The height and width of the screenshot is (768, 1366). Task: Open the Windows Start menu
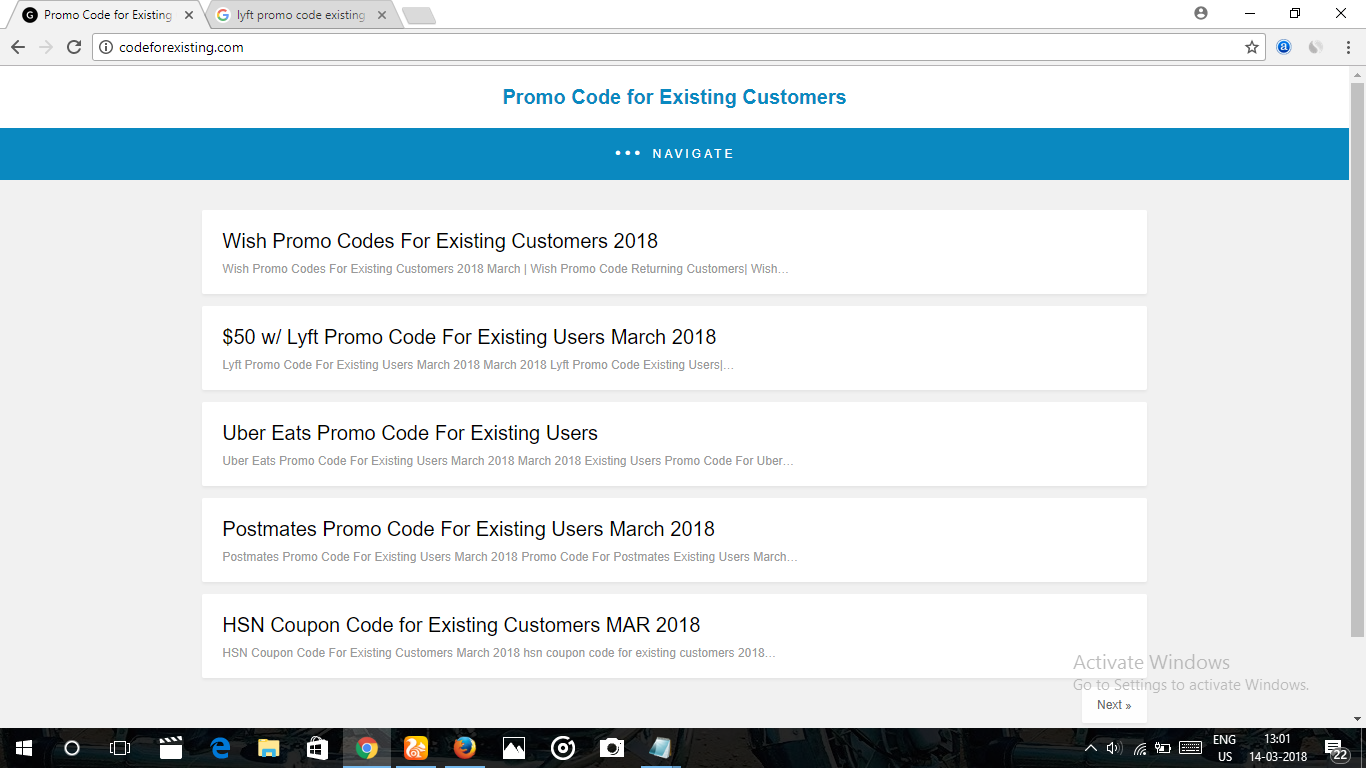[x=23, y=748]
